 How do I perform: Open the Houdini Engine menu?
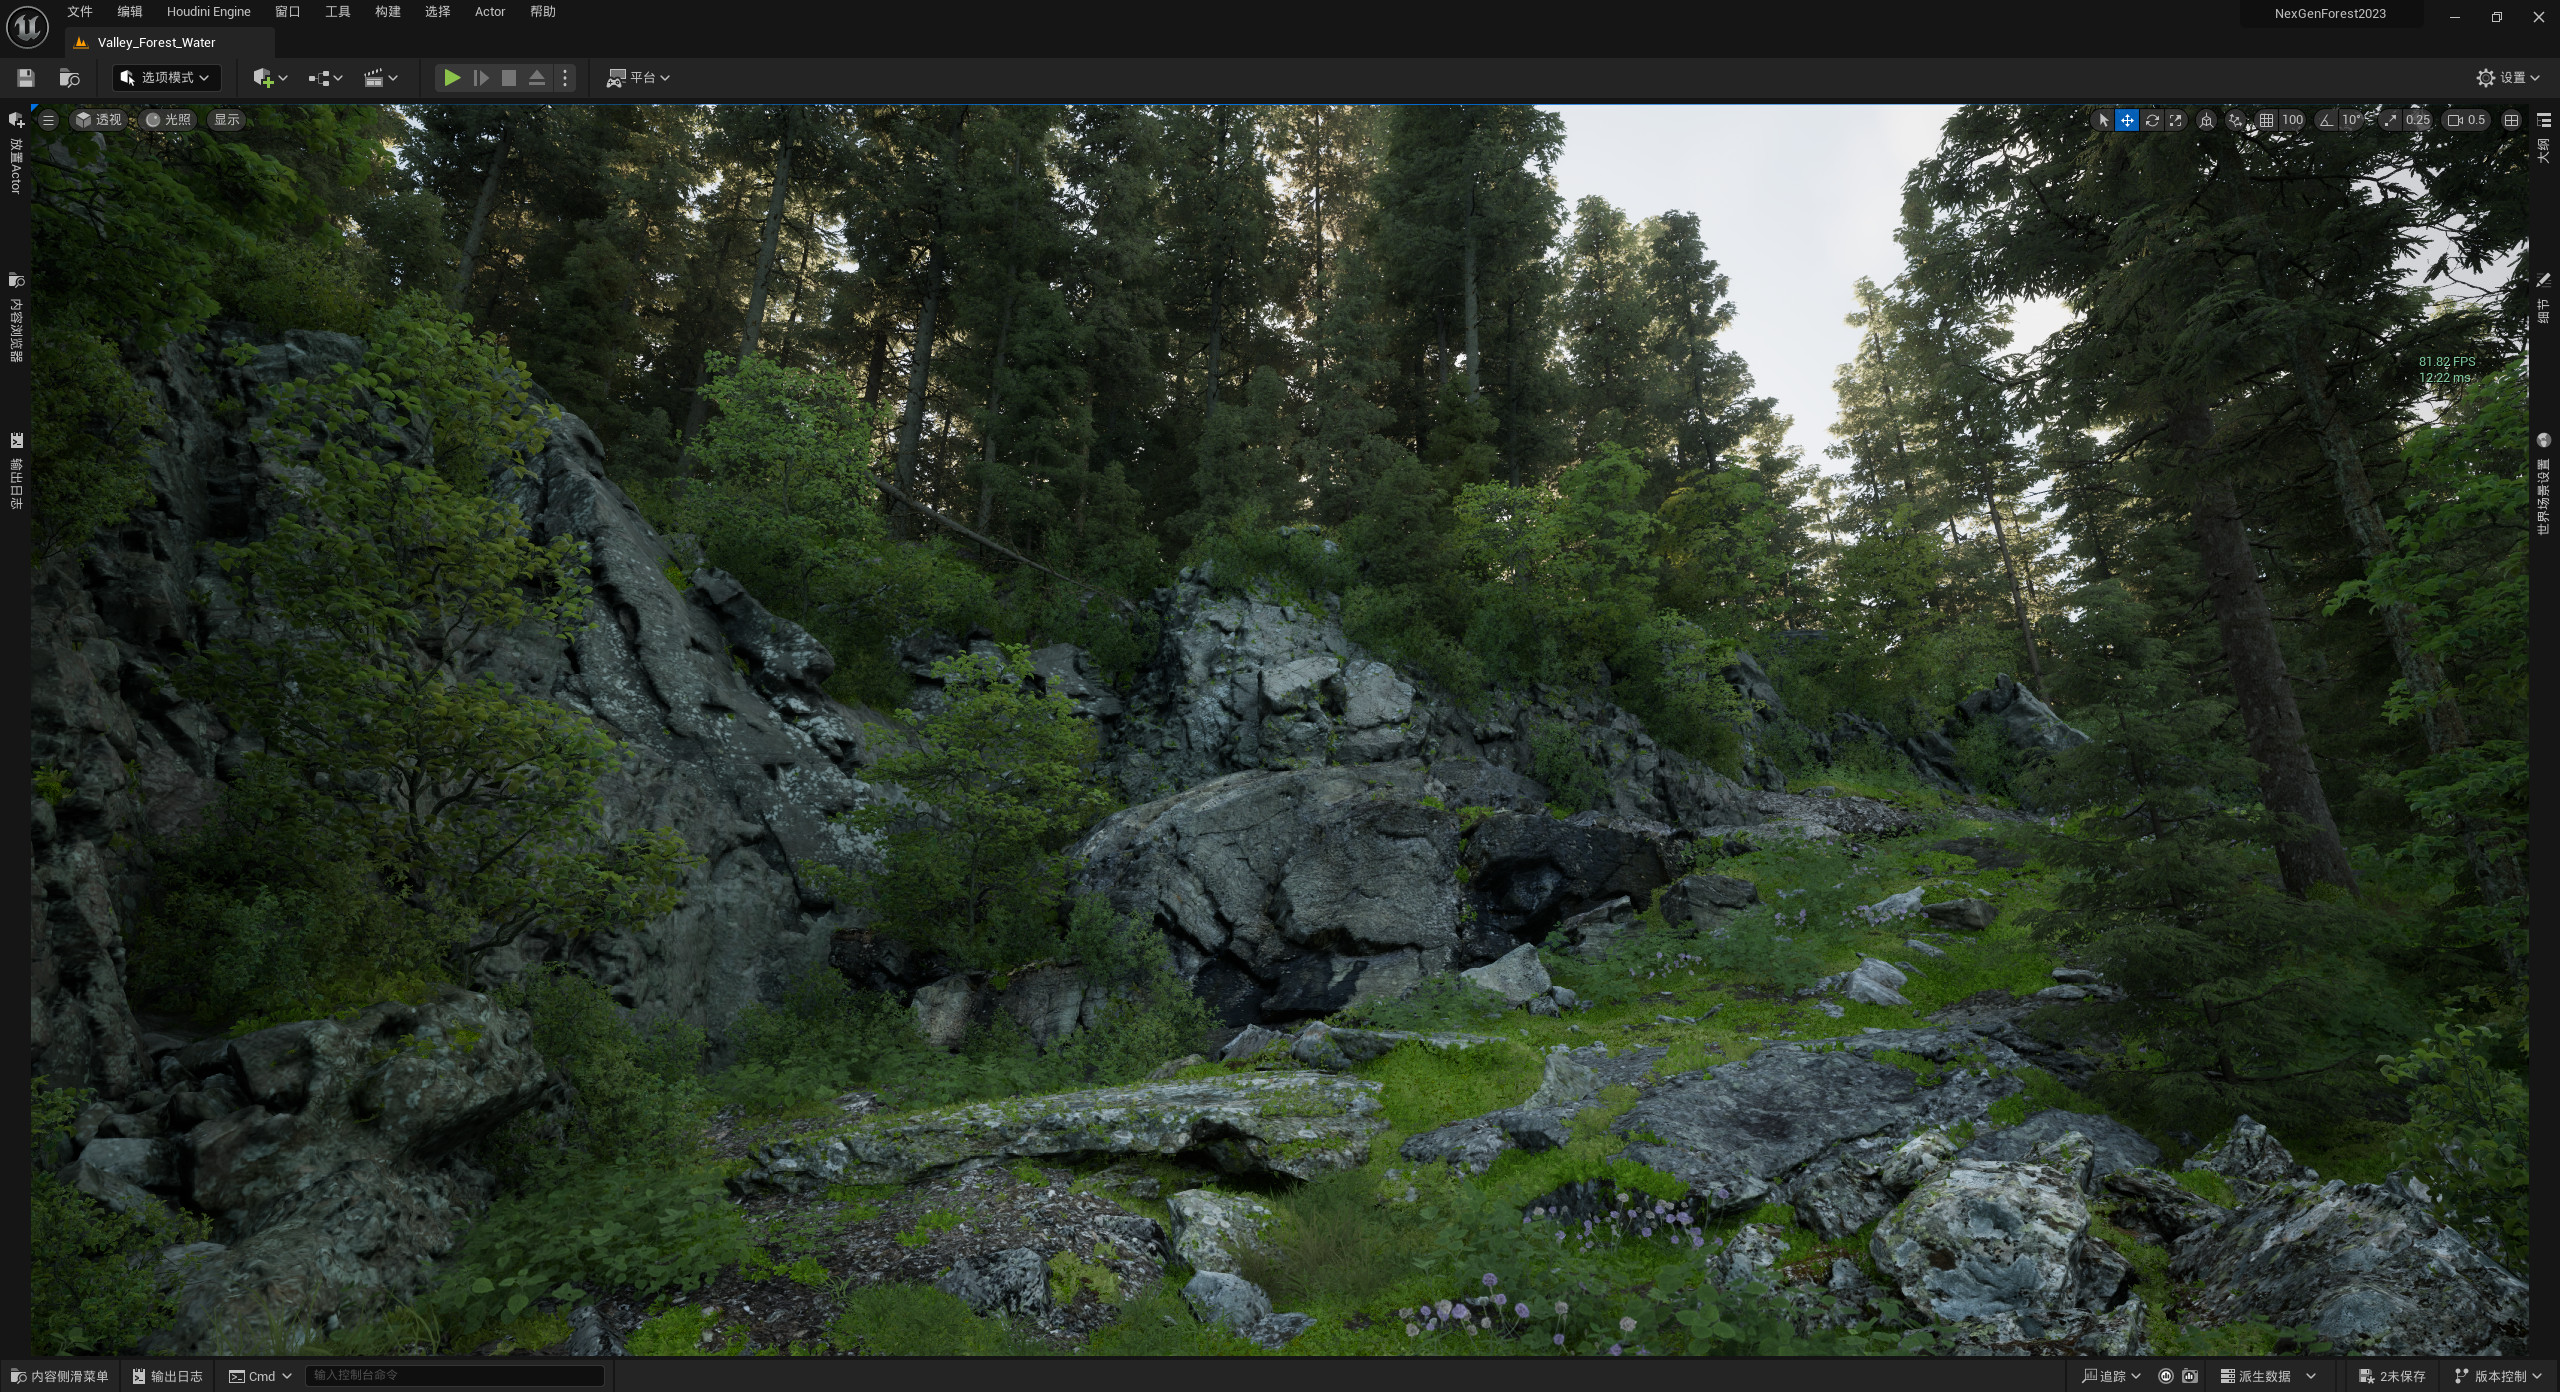209,12
